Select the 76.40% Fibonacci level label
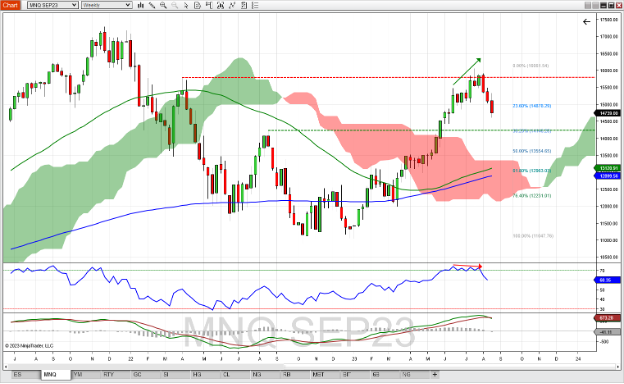This screenshot has height=384, width=624. click(532, 196)
